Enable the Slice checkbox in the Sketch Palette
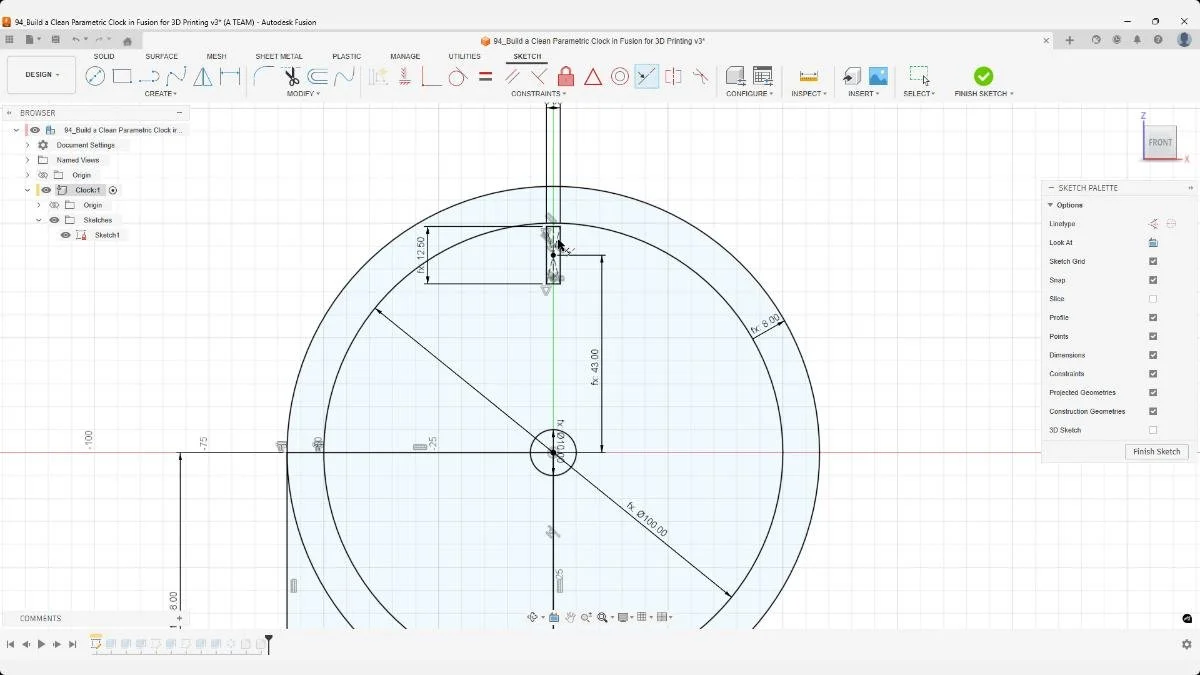Screen dimensions: 1200x675 tap(1153, 298)
